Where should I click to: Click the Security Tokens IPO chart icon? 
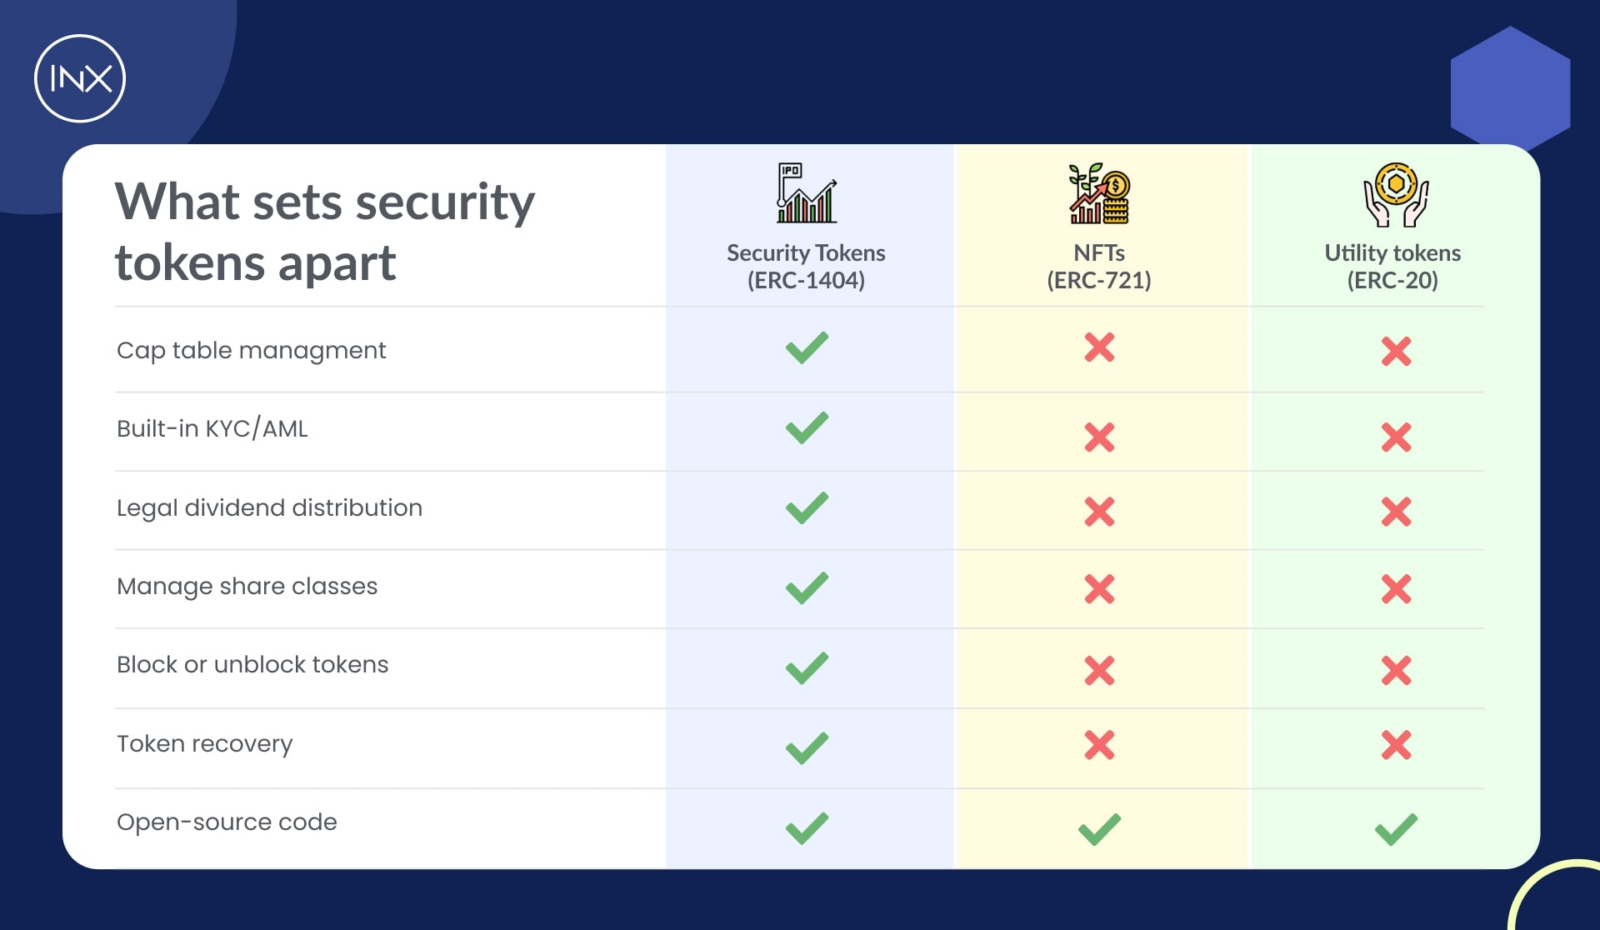click(x=806, y=193)
